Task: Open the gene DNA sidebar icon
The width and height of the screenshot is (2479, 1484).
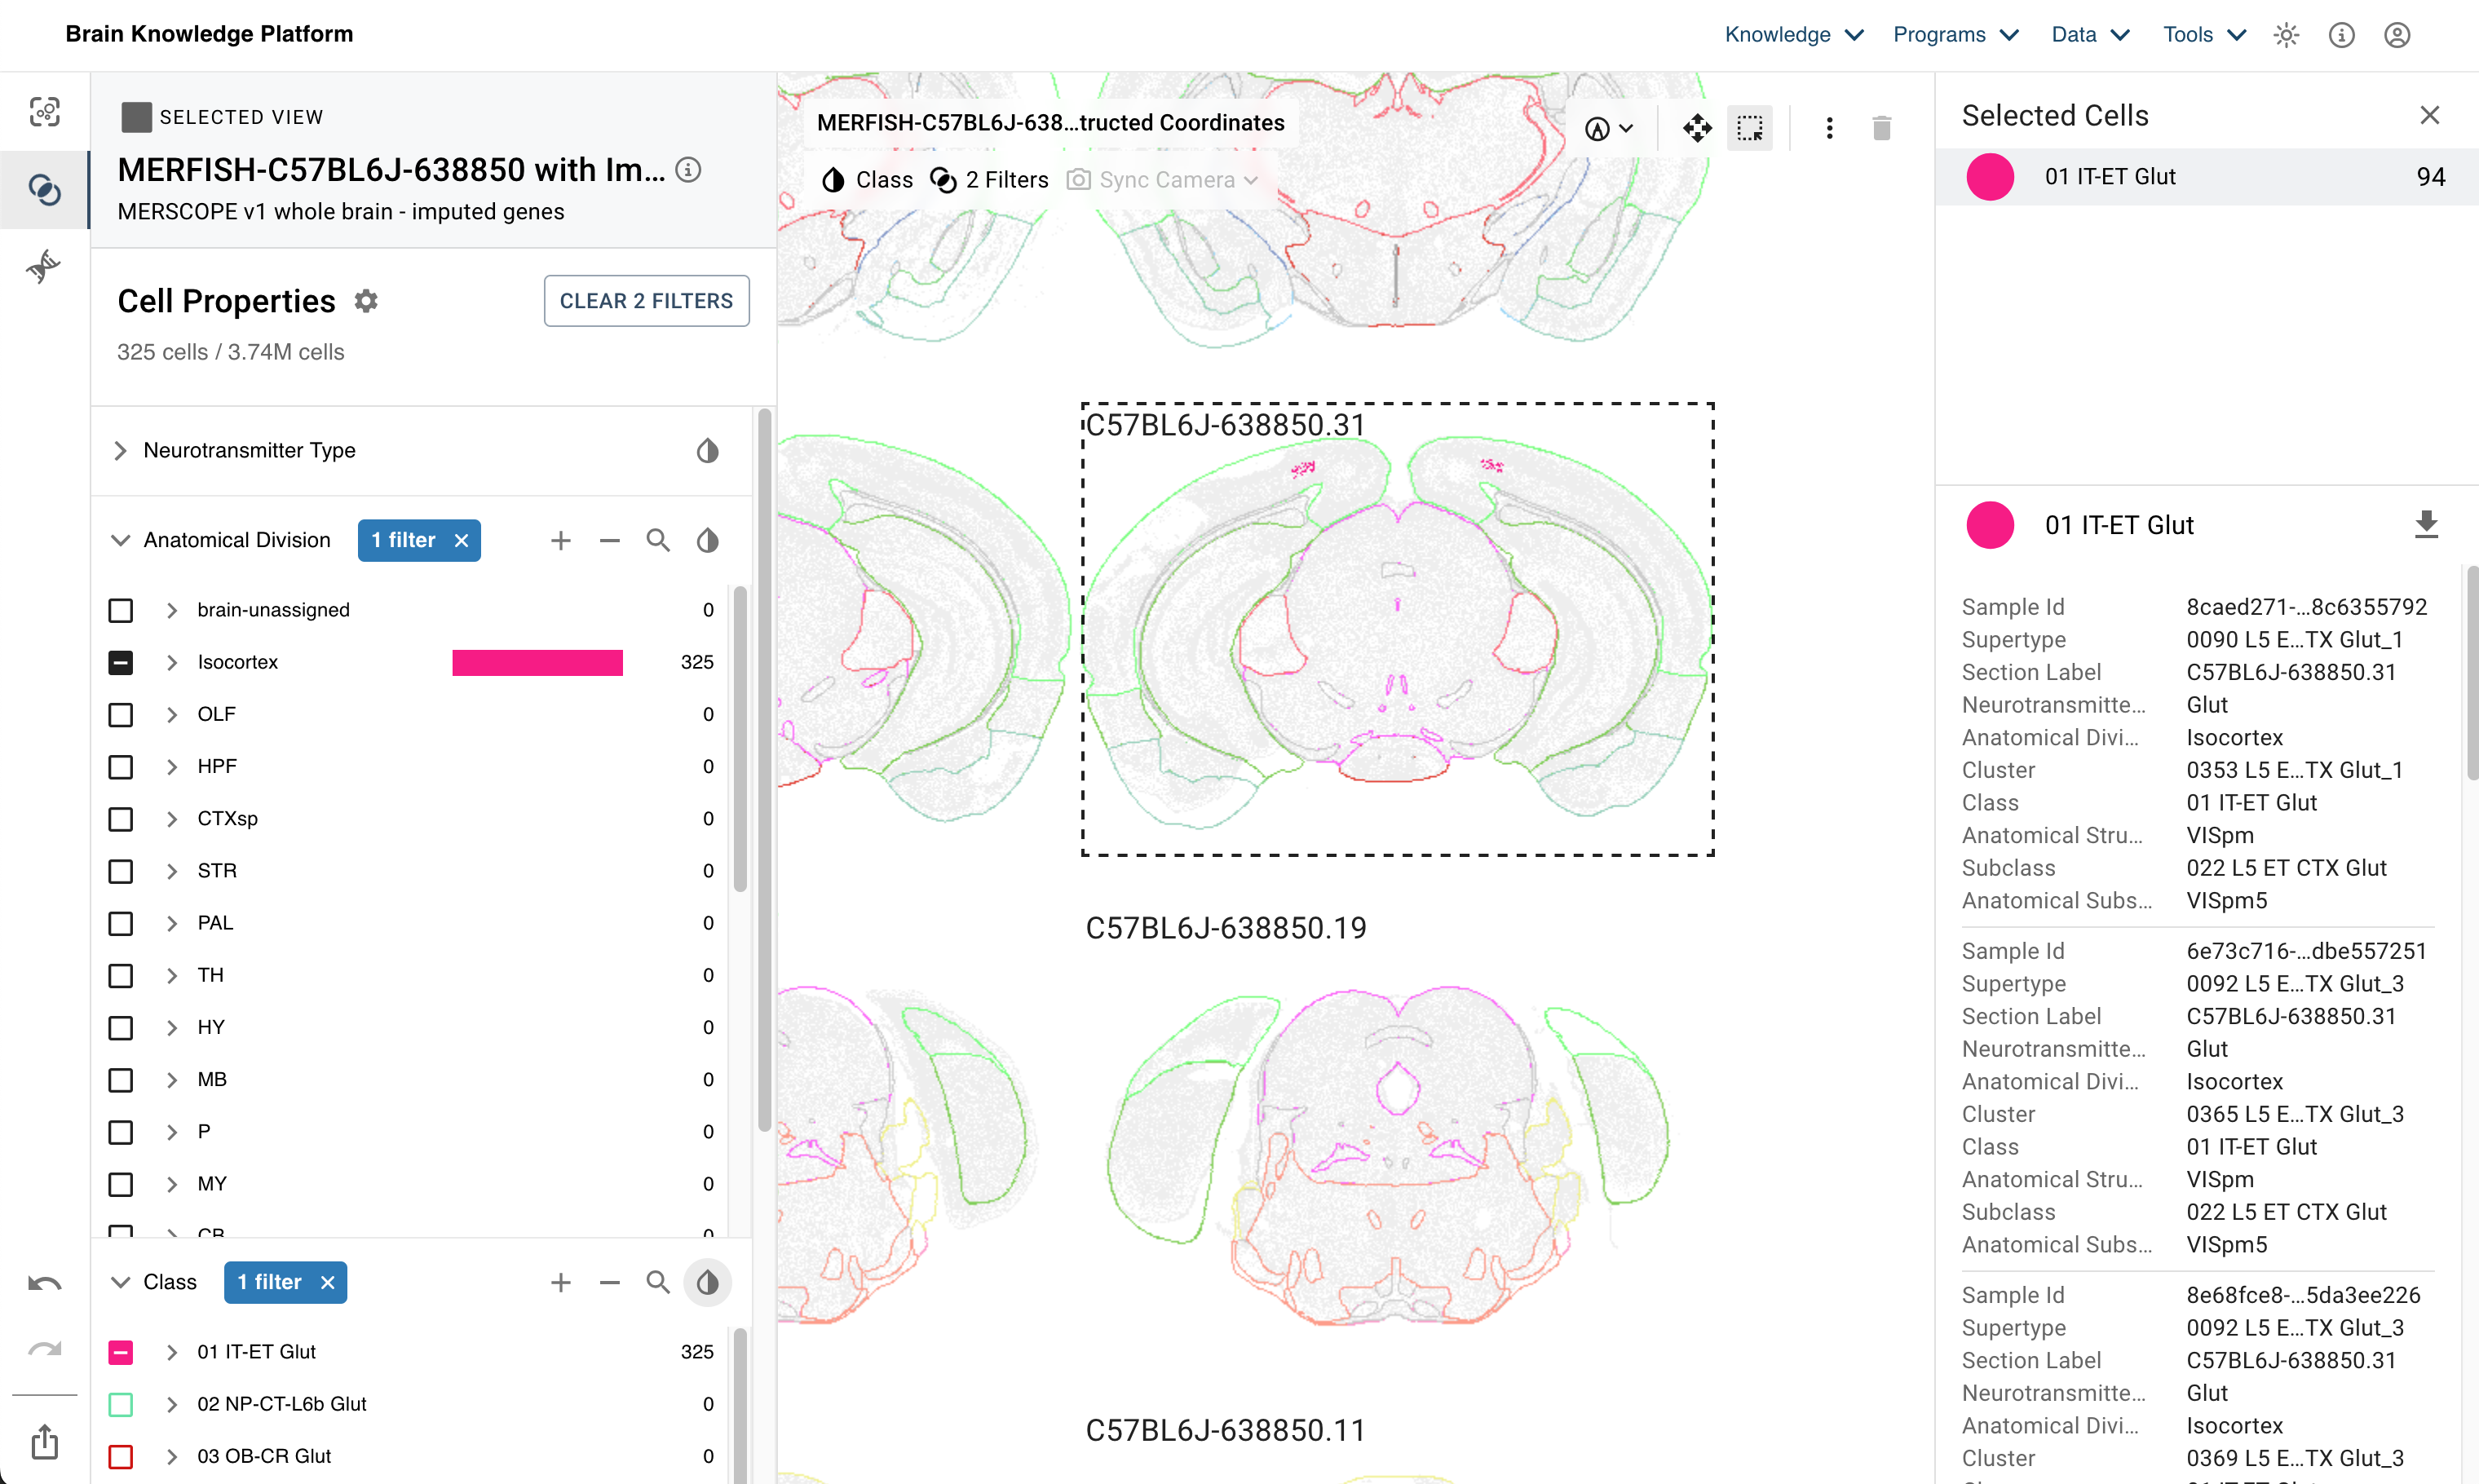Action: (44, 266)
